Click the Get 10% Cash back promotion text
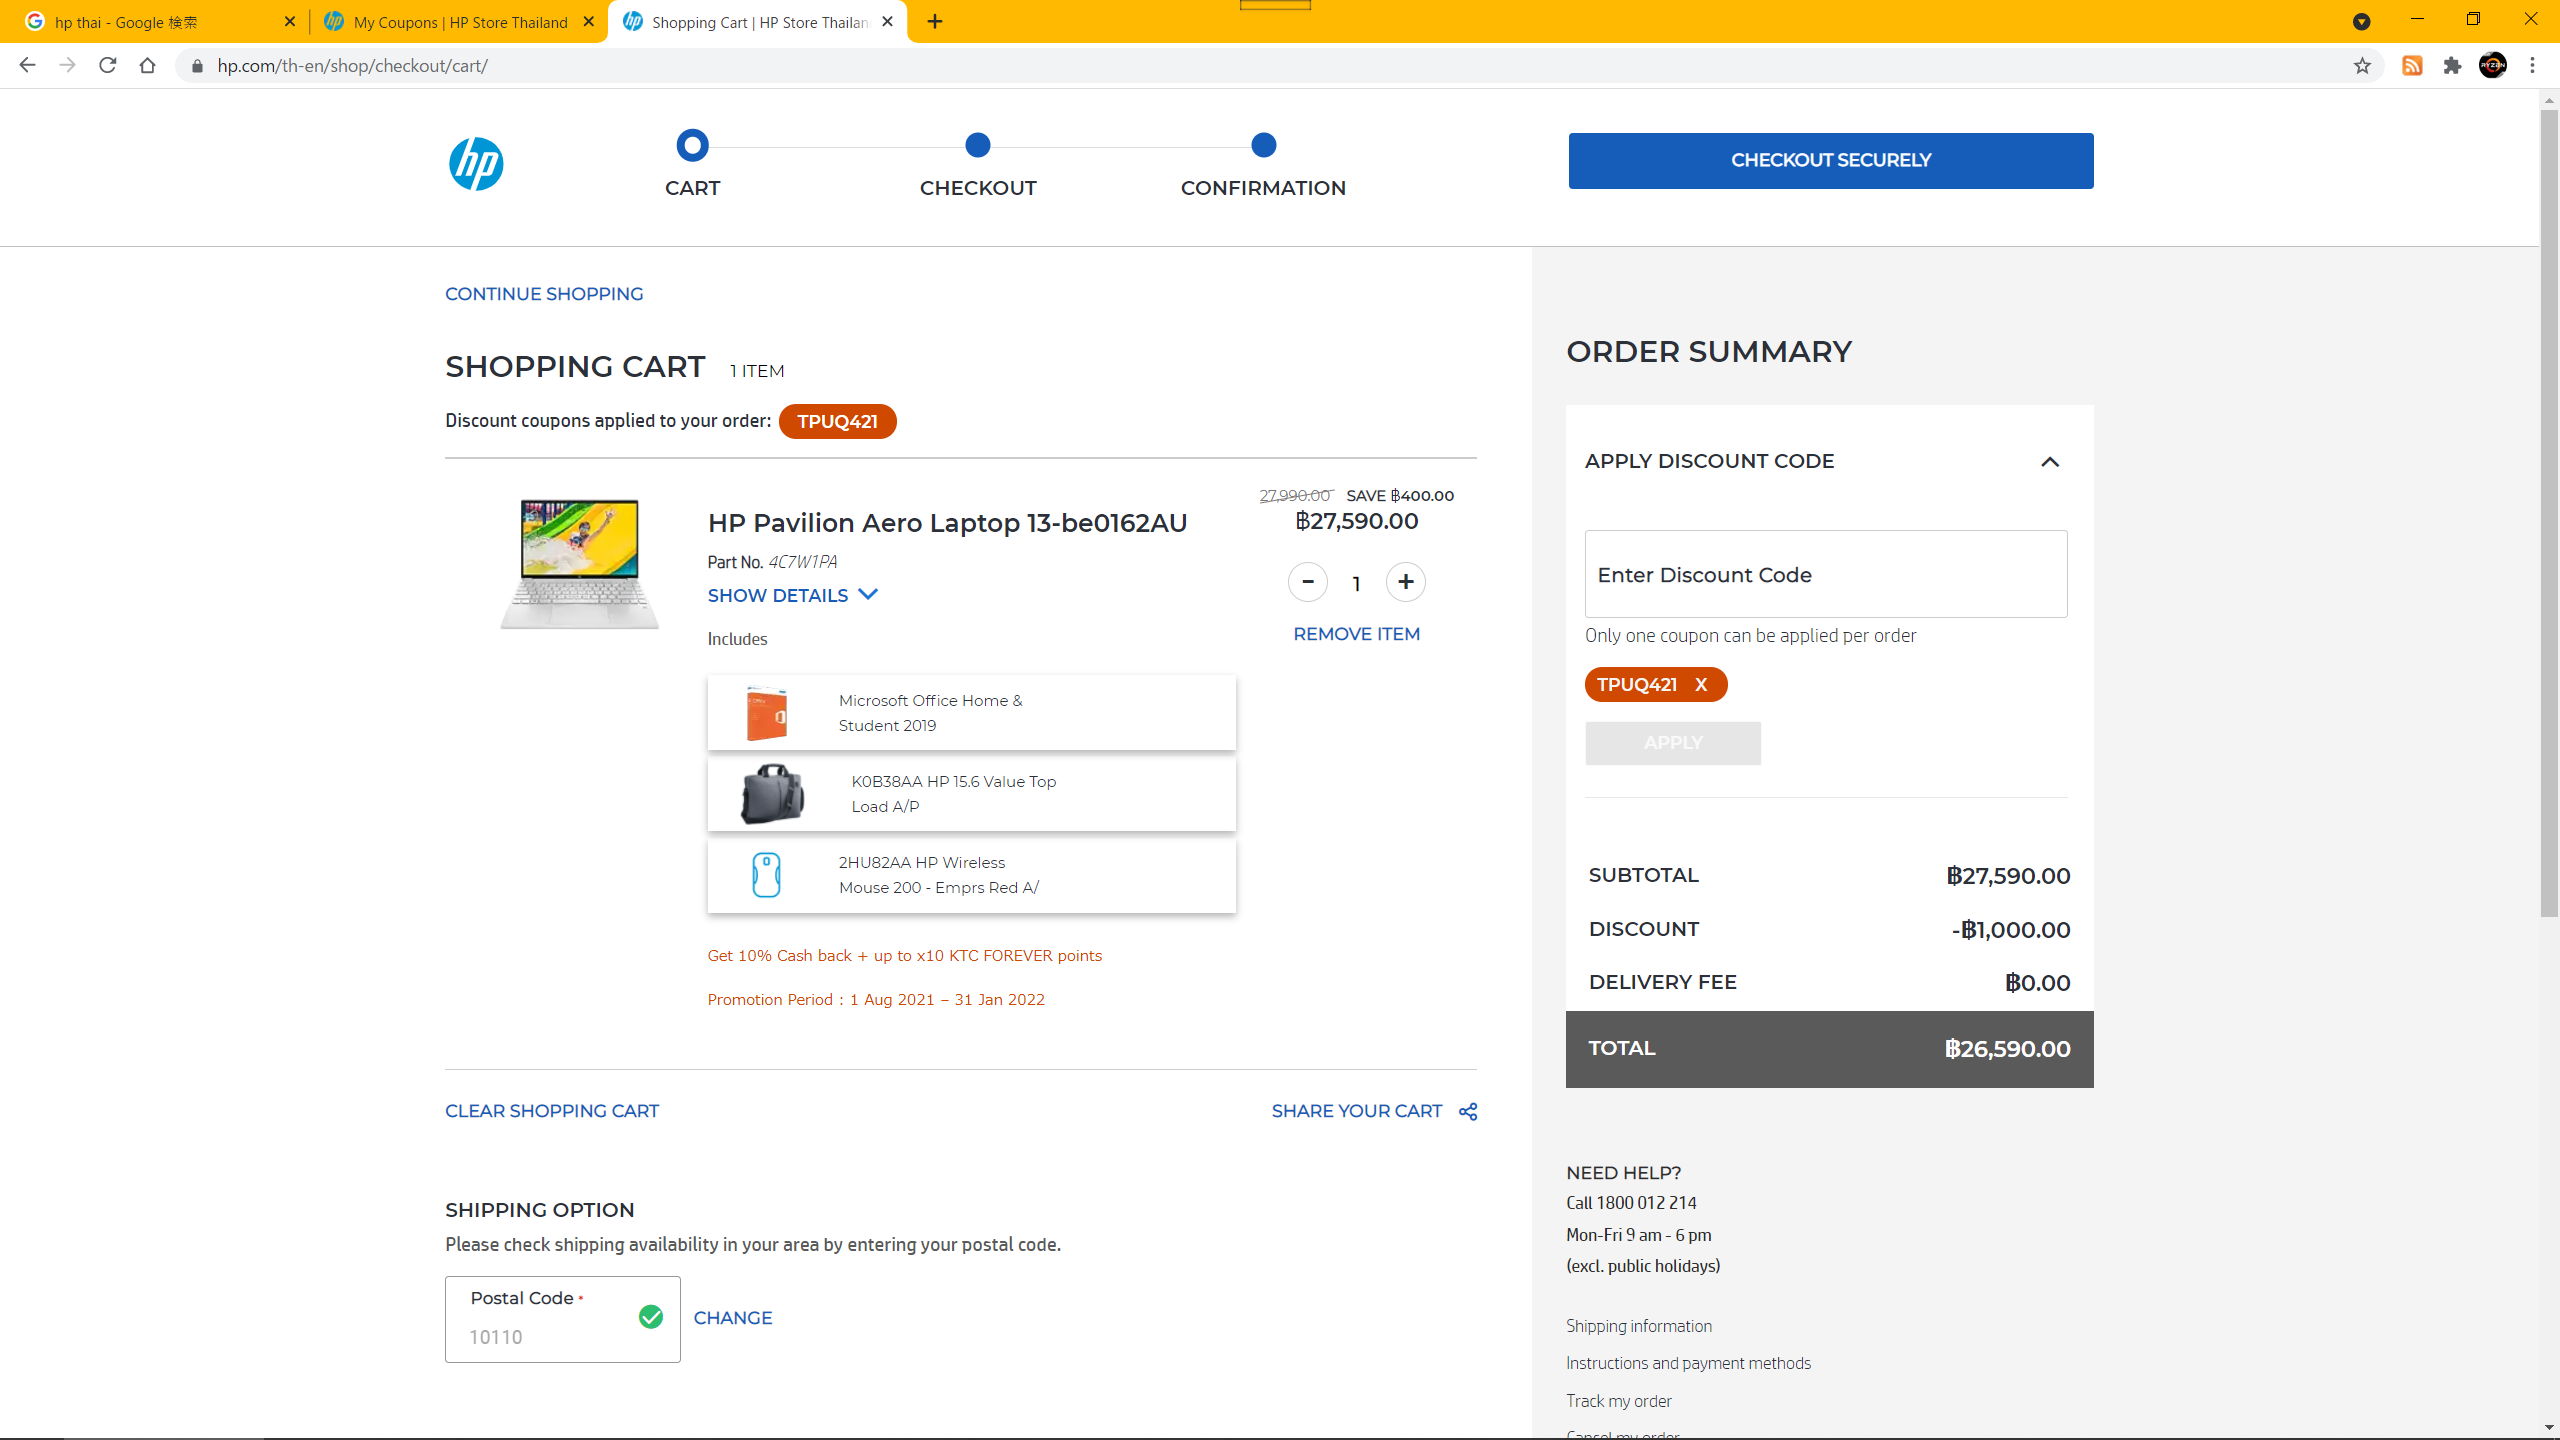The height and width of the screenshot is (1440, 2560). pos(904,956)
